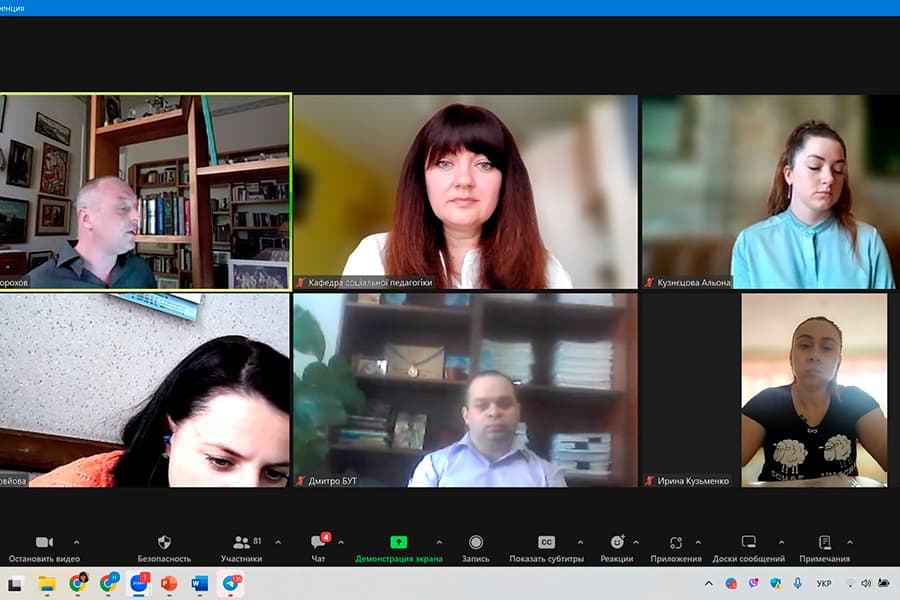Image resolution: width=900 pixels, height=600 pixels.
Task: Click the green Демонстрация экрана share icon
Action: pyautogui.click(x=398, y=542)
